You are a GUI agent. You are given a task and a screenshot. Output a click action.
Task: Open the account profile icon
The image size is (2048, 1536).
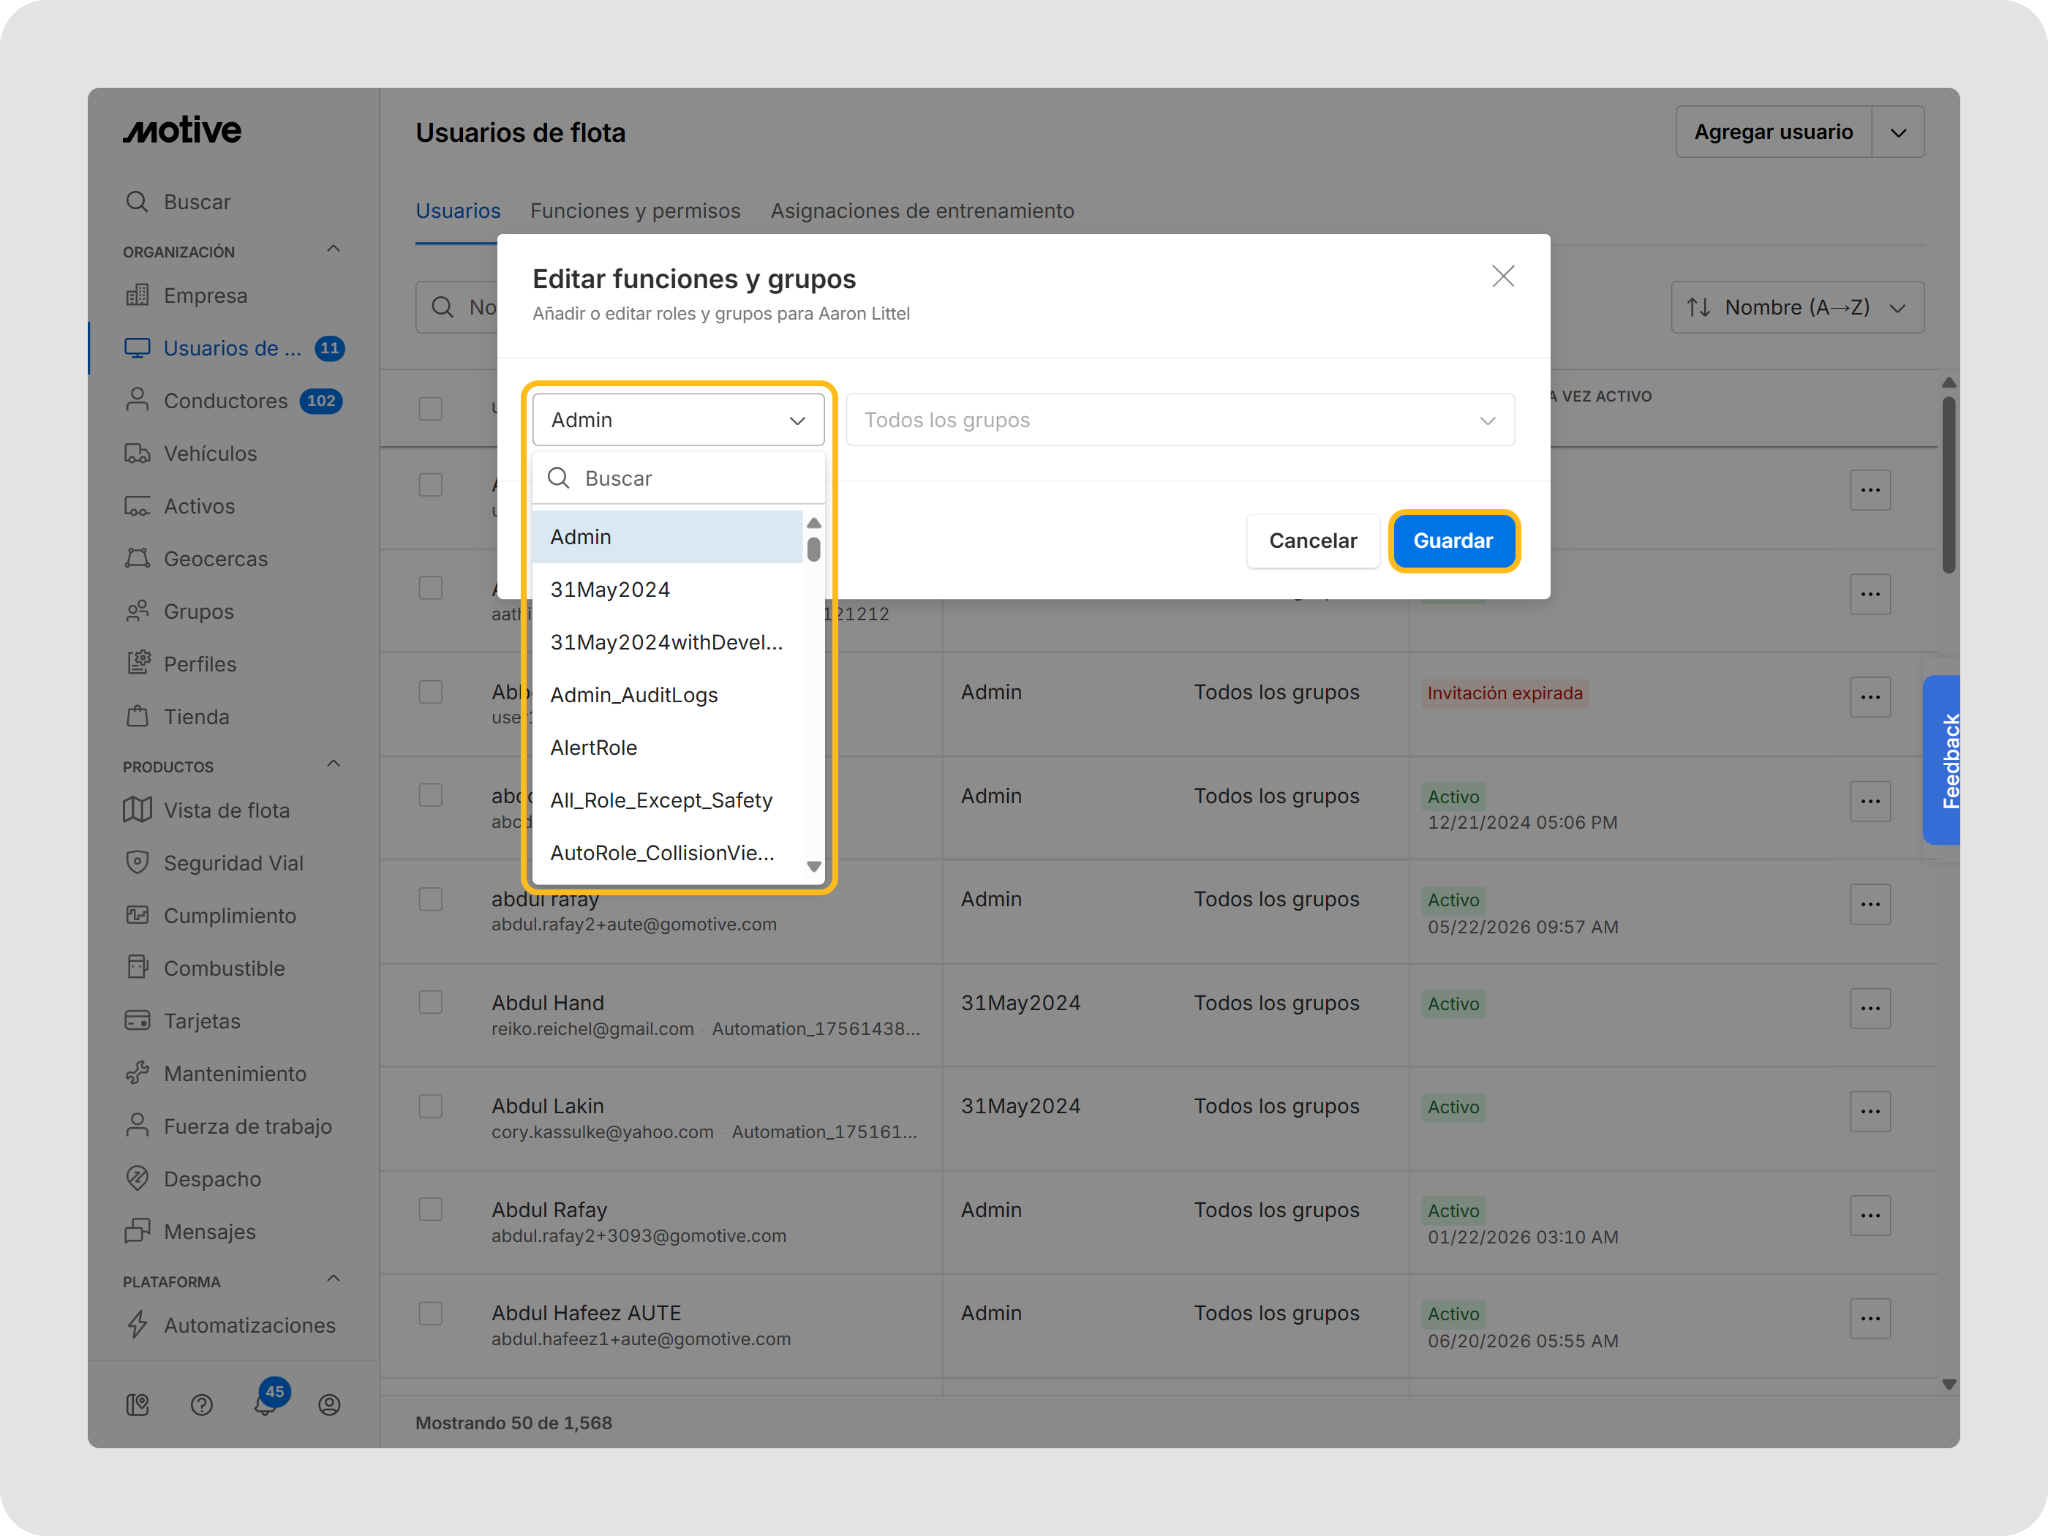click(329, 1405)
